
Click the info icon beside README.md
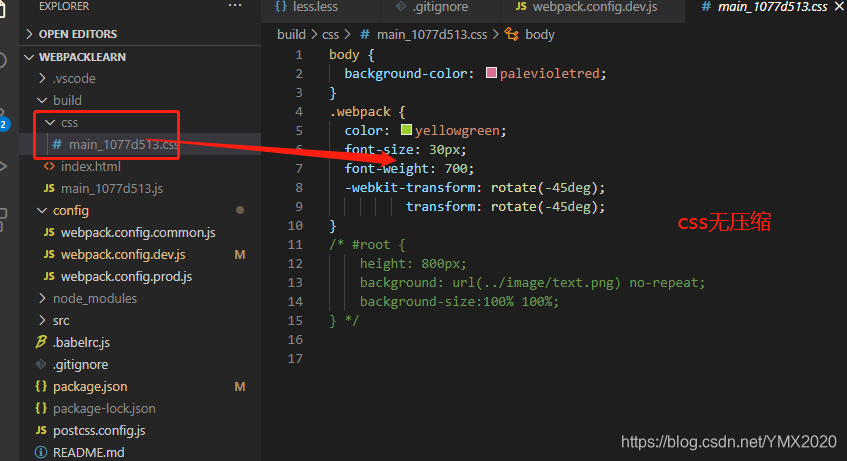click(41, 452)
